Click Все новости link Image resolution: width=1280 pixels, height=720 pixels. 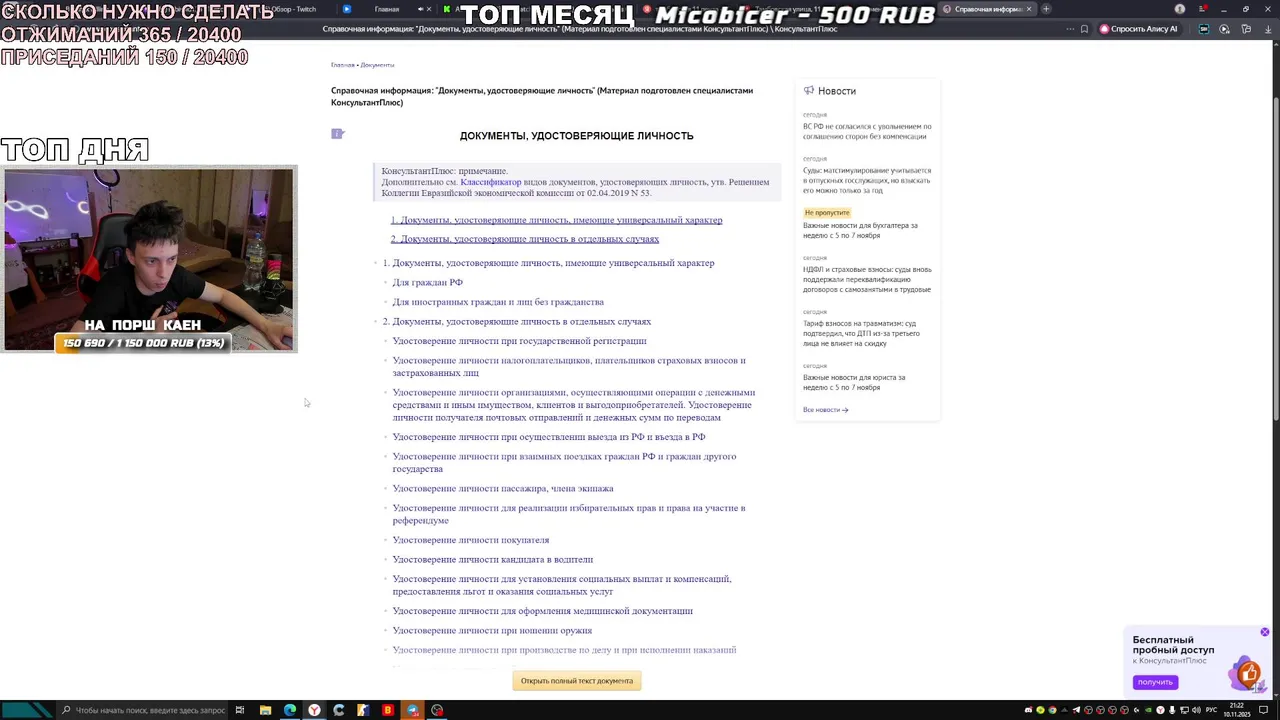825,410
